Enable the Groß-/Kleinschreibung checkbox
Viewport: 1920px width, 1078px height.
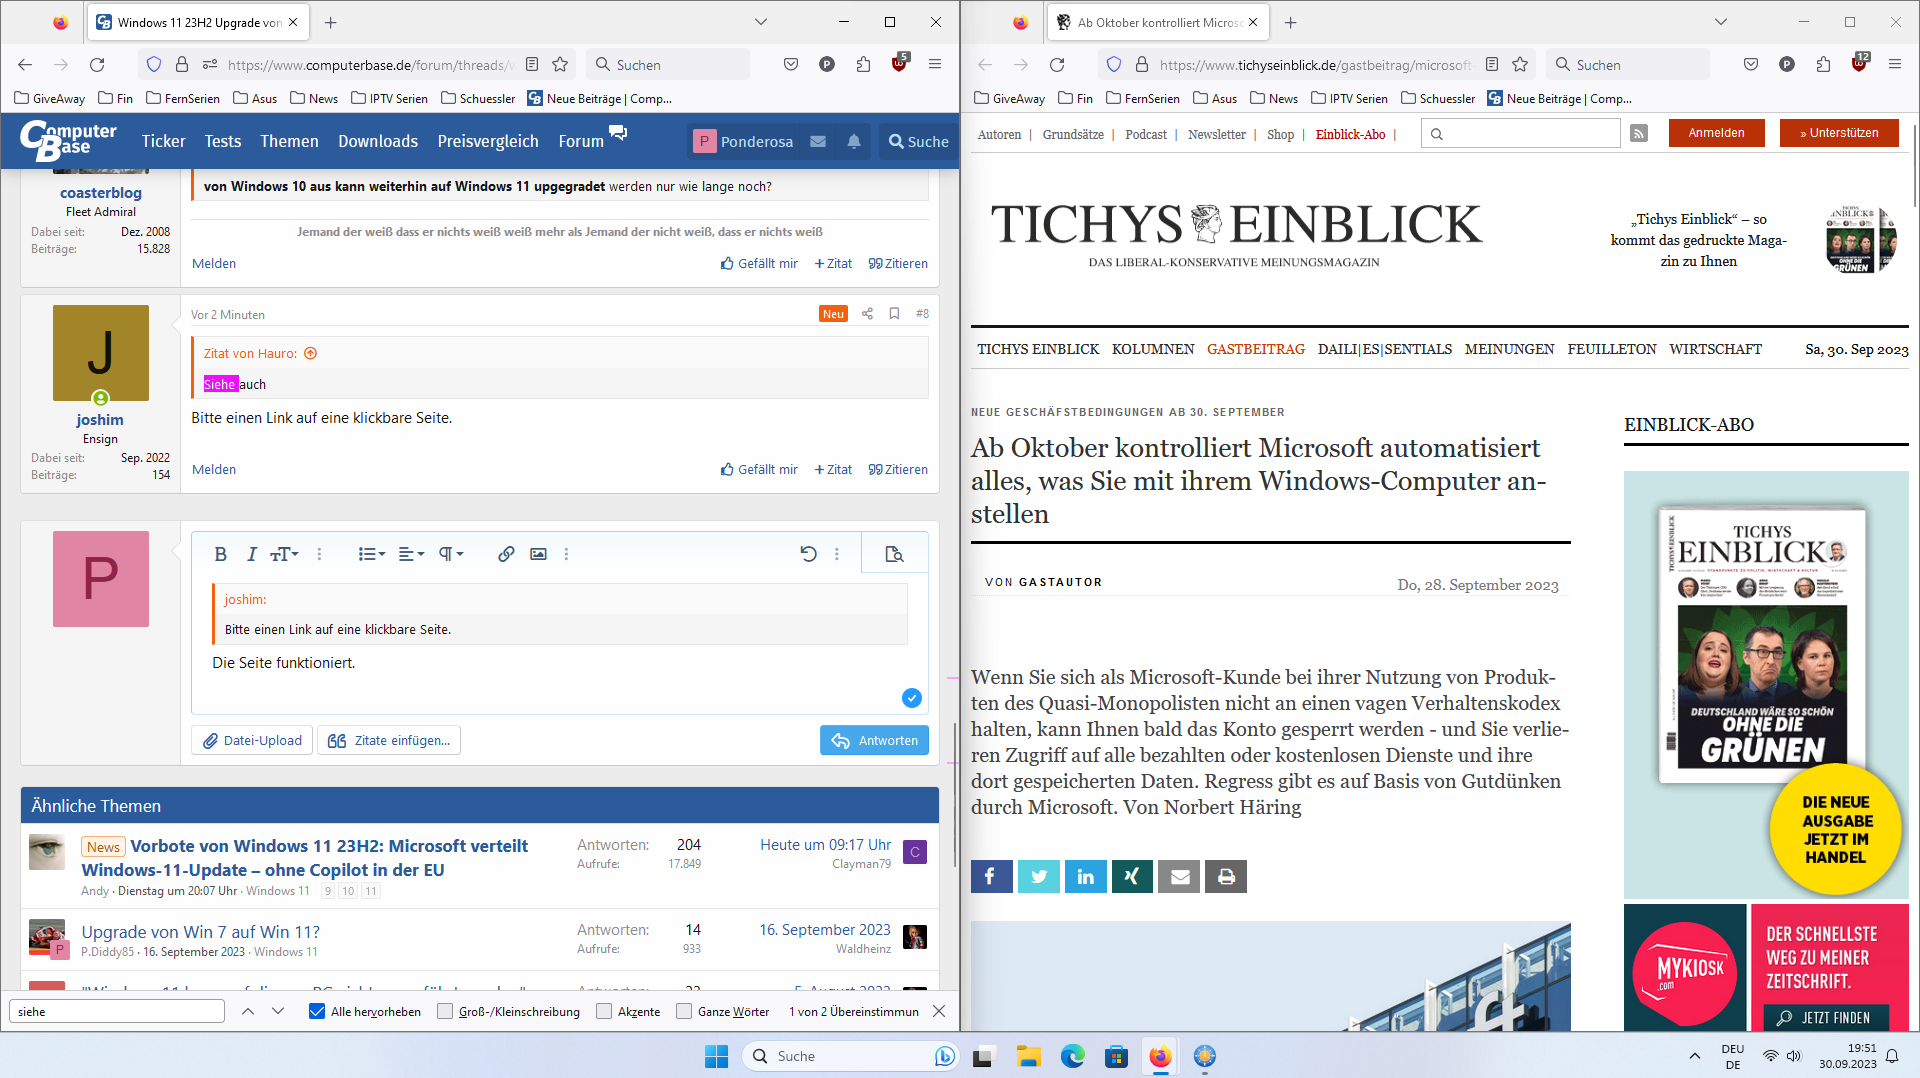[445, 1011]
